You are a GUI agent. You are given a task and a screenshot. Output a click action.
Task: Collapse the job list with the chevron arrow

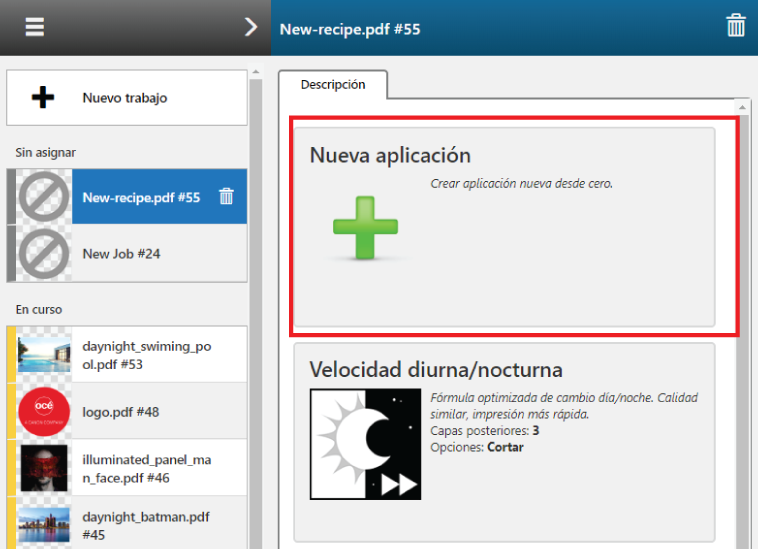pyautogui.click(x=250, y=27)
